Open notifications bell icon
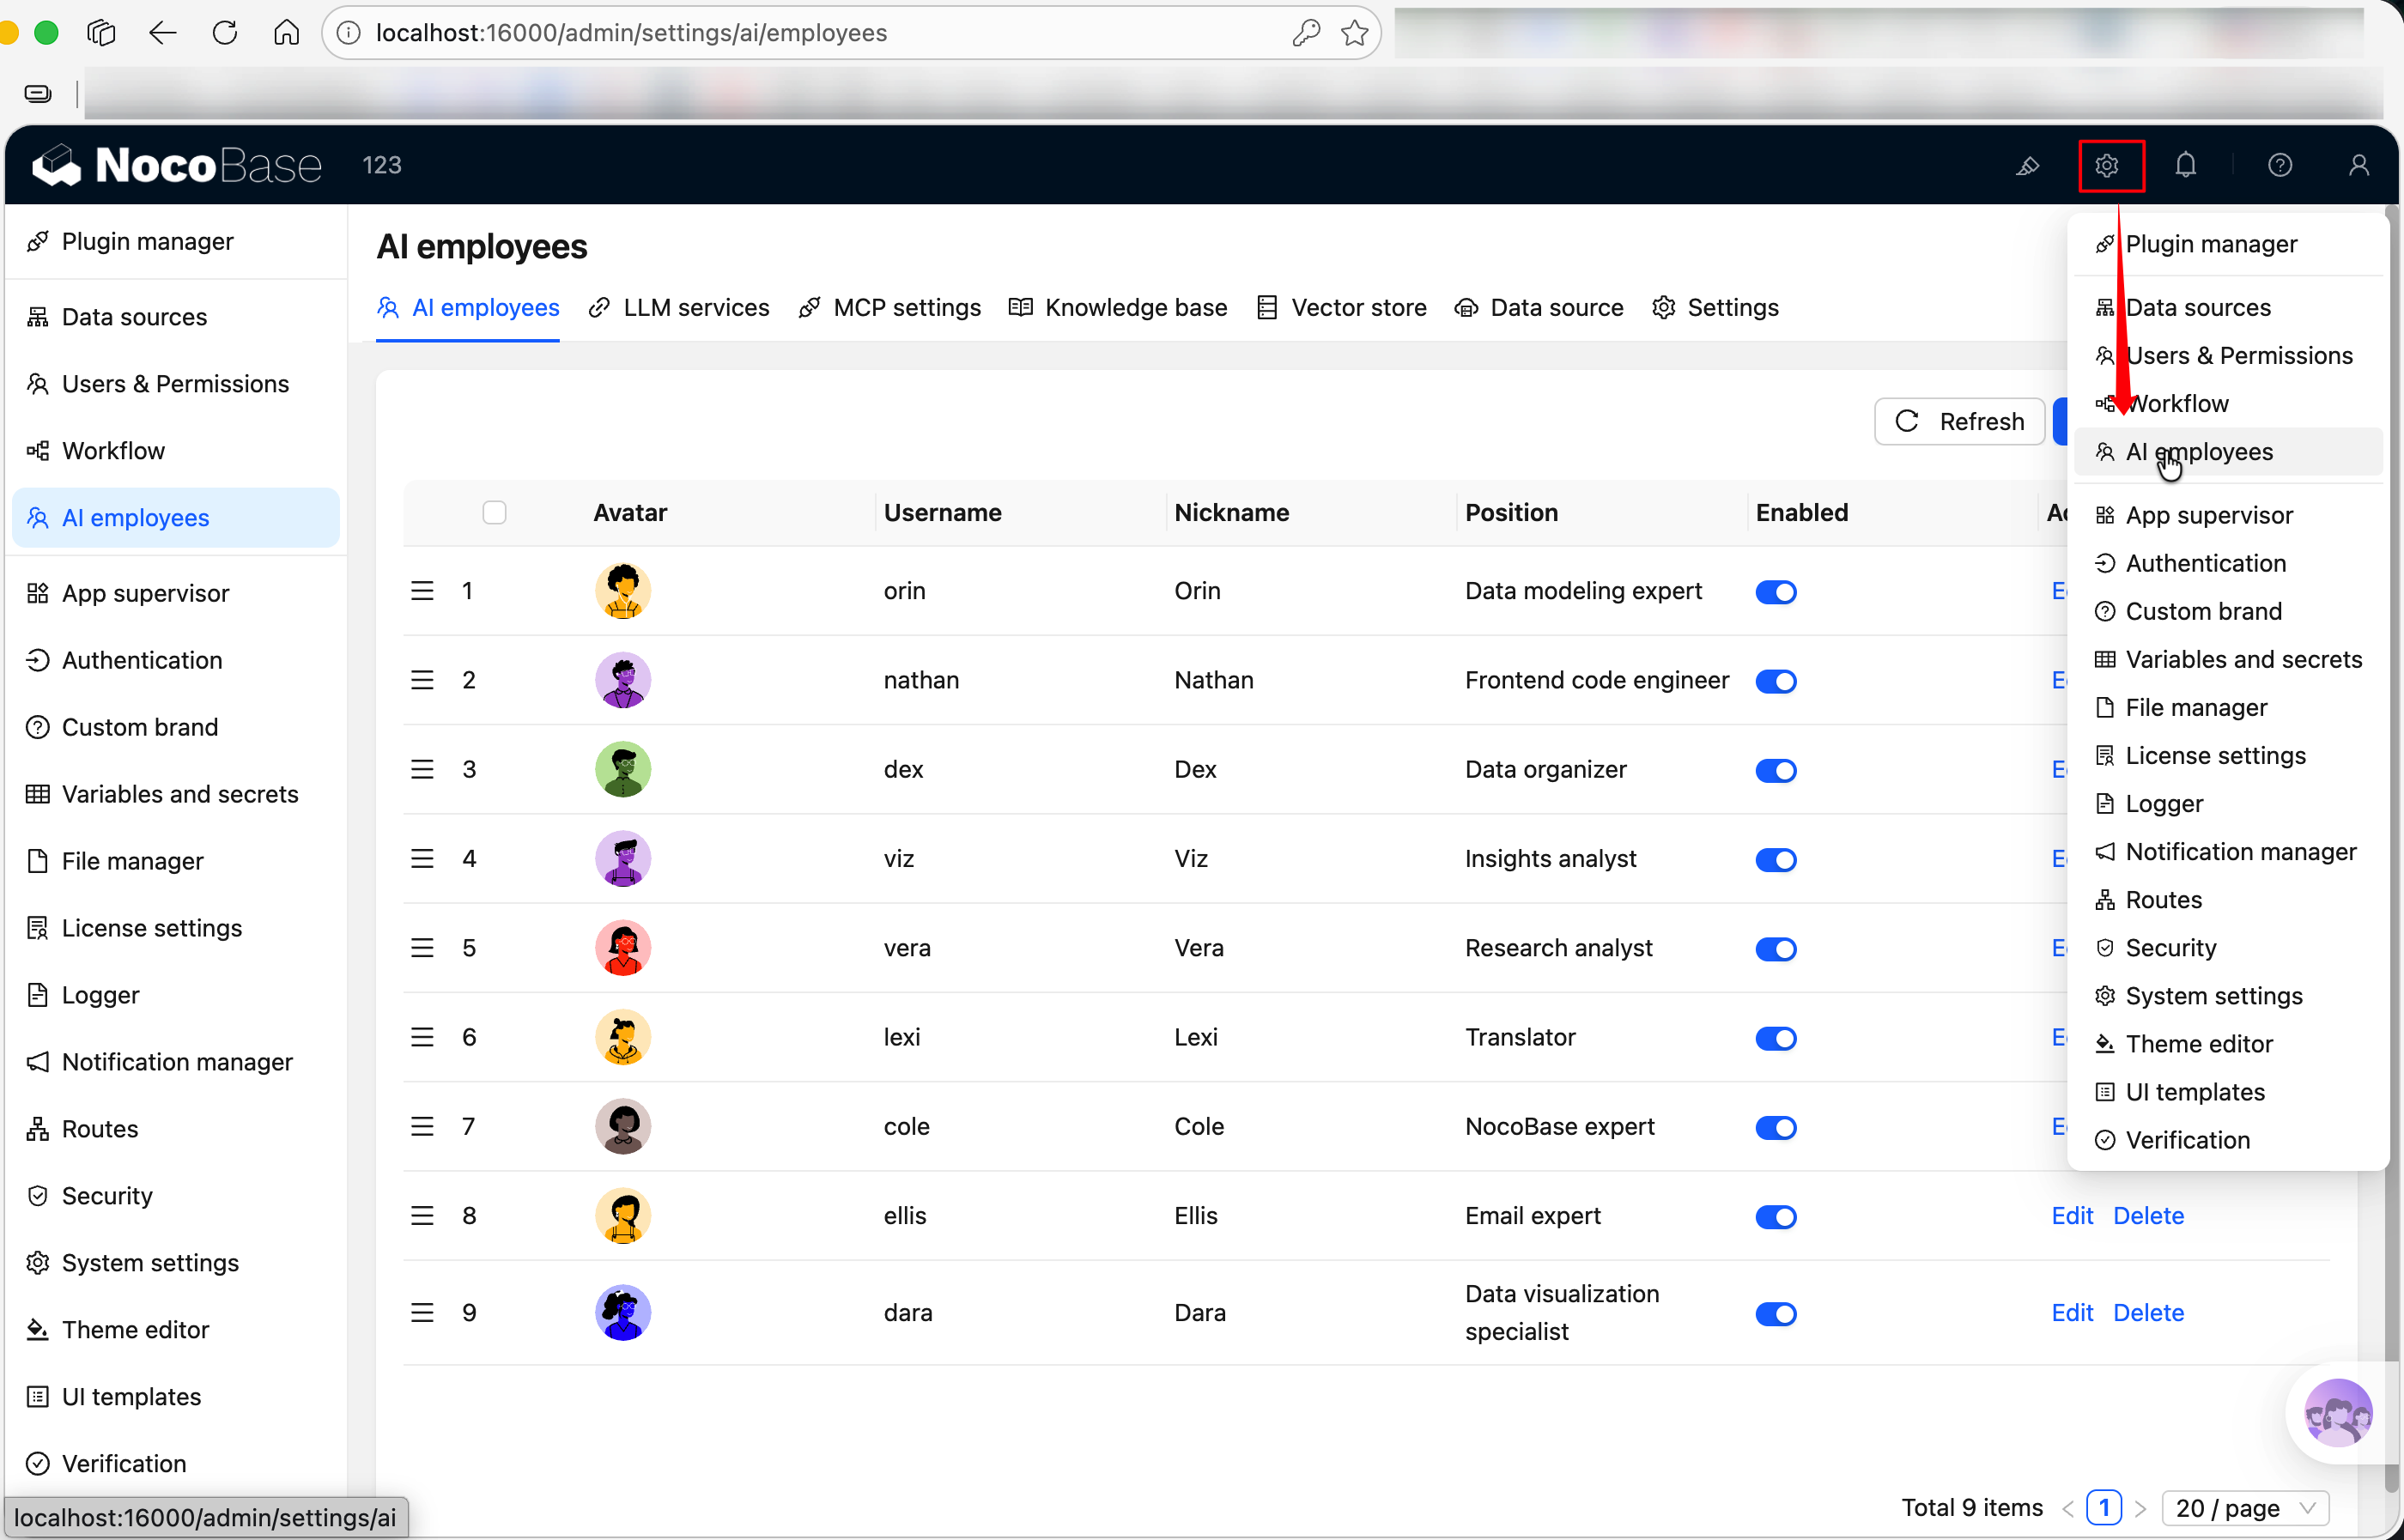This screenshot has width=2404, height=1540. pos(2186,165)
